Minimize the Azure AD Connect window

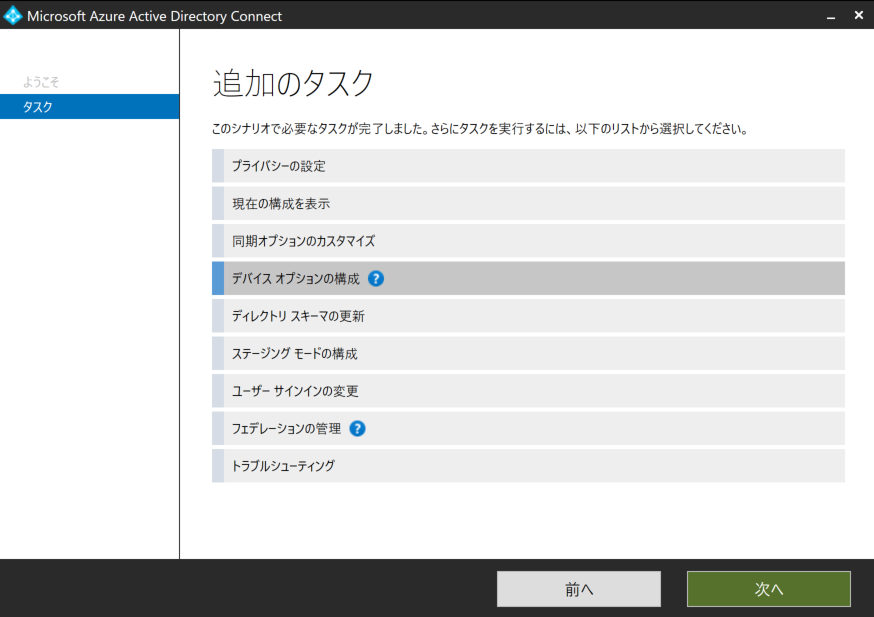831,16
